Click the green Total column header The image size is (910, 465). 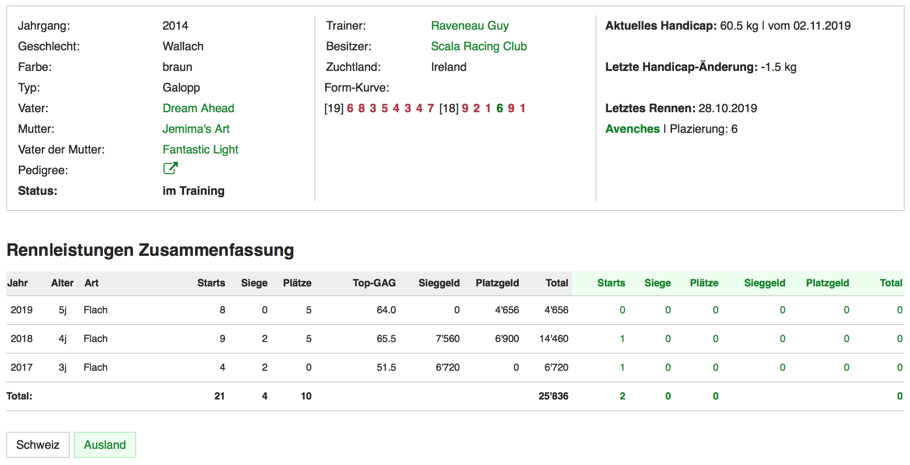click(890, 283)
